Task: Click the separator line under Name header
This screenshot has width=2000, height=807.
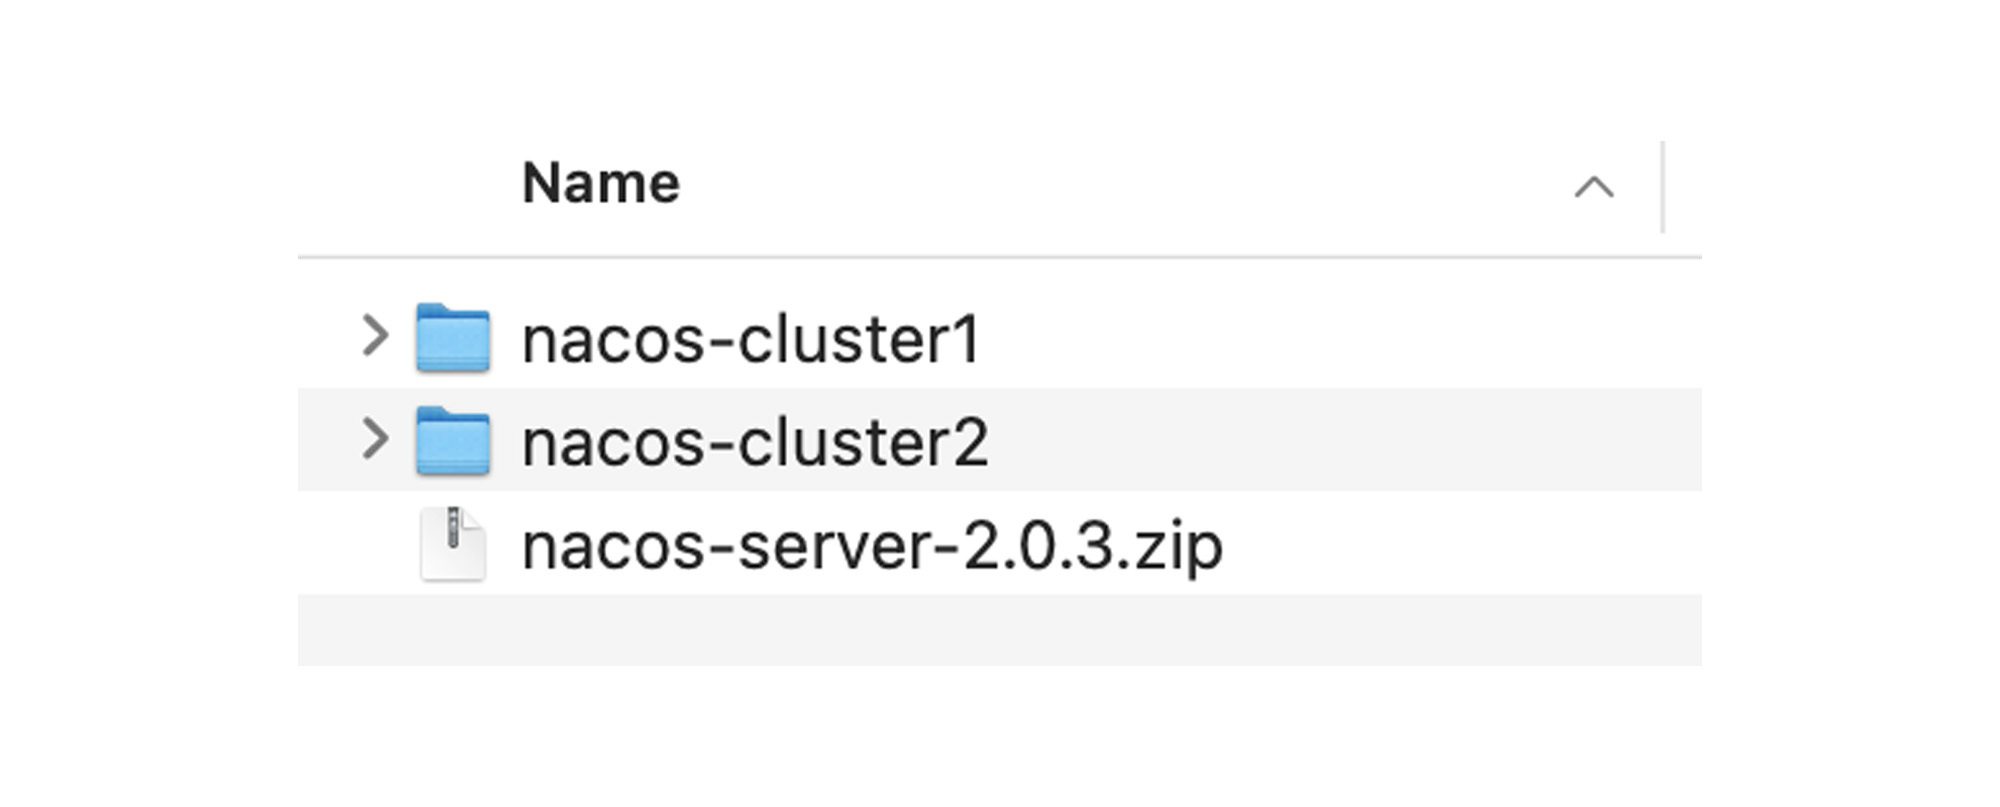Action: point(1000,257)
